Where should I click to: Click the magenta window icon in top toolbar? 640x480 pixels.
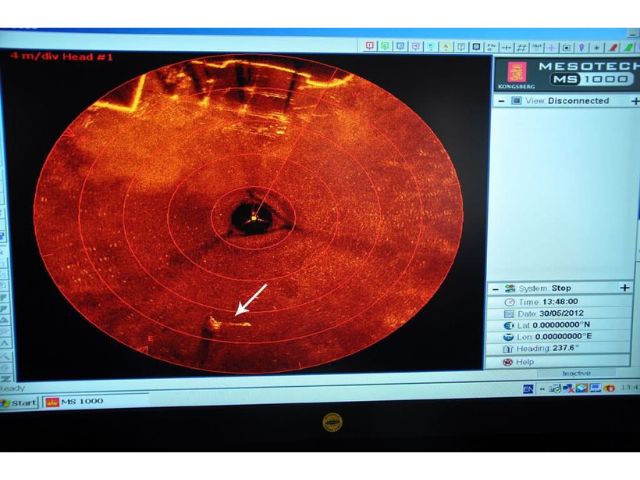[x=416, y=47]
